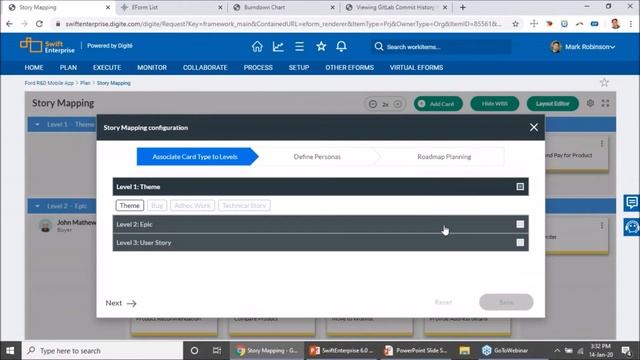Open the notifications bell icon
Viewport: 640px width, 360px height.
pyautogui.click(x=341, y=47)
